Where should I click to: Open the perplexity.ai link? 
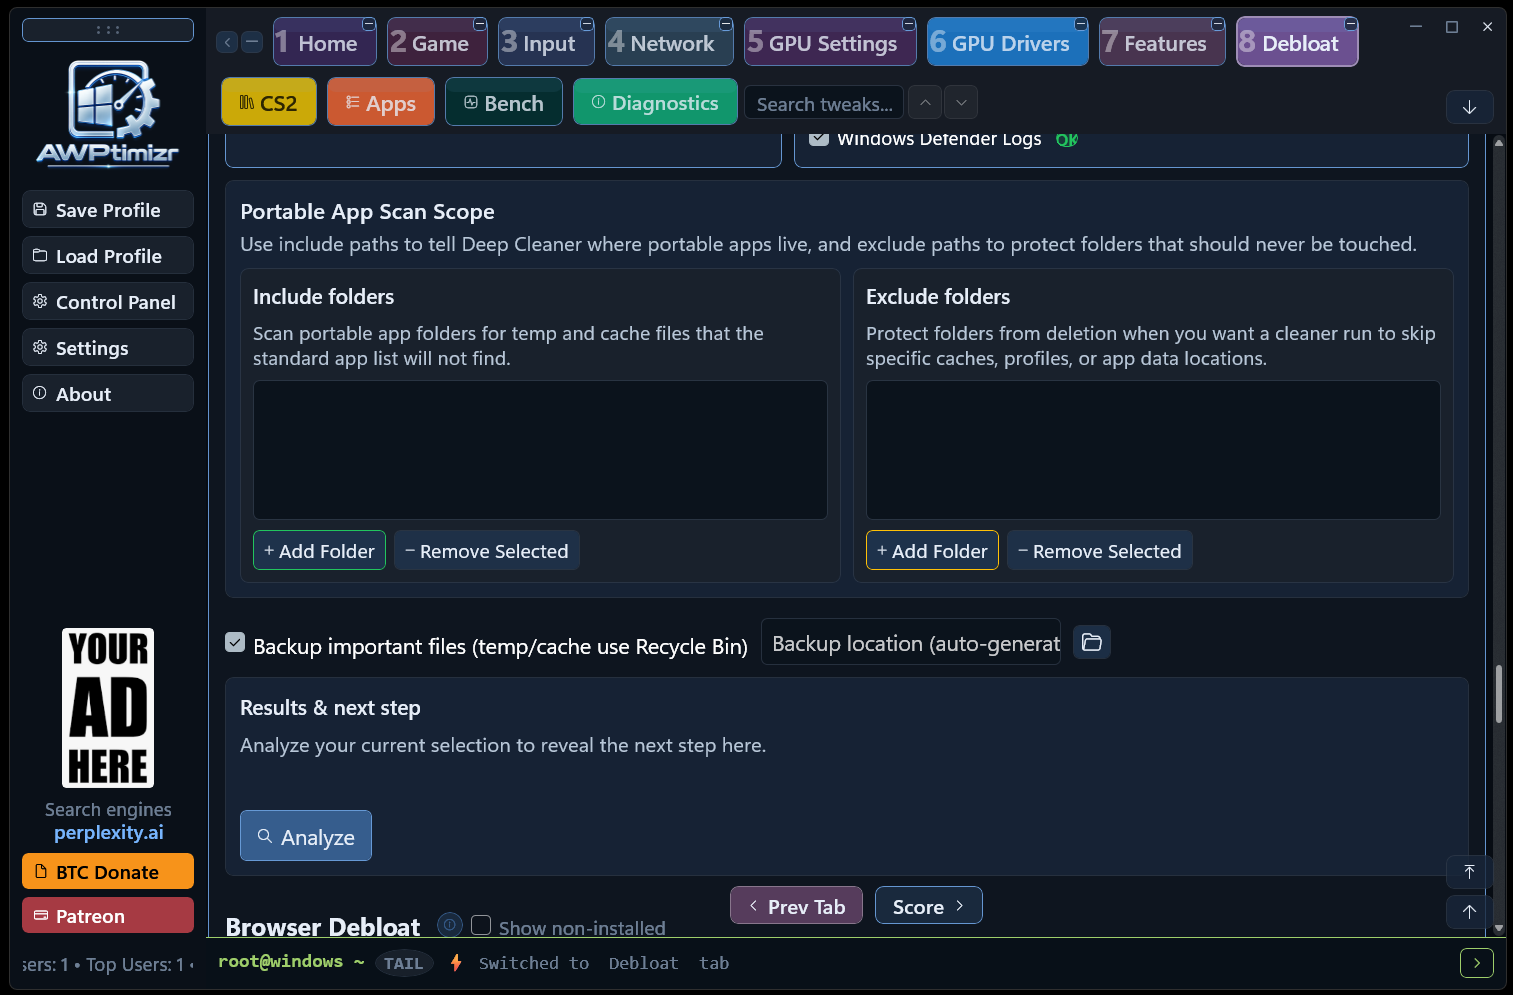[x=109, y=832]
